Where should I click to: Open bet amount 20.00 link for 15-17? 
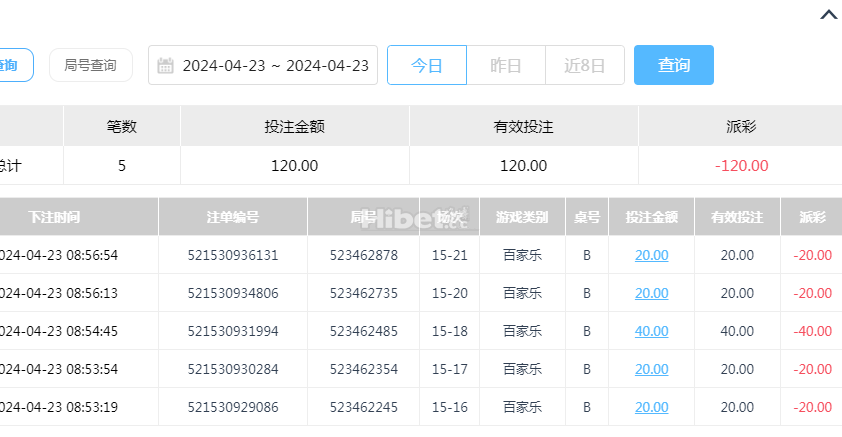coord(651,369)
